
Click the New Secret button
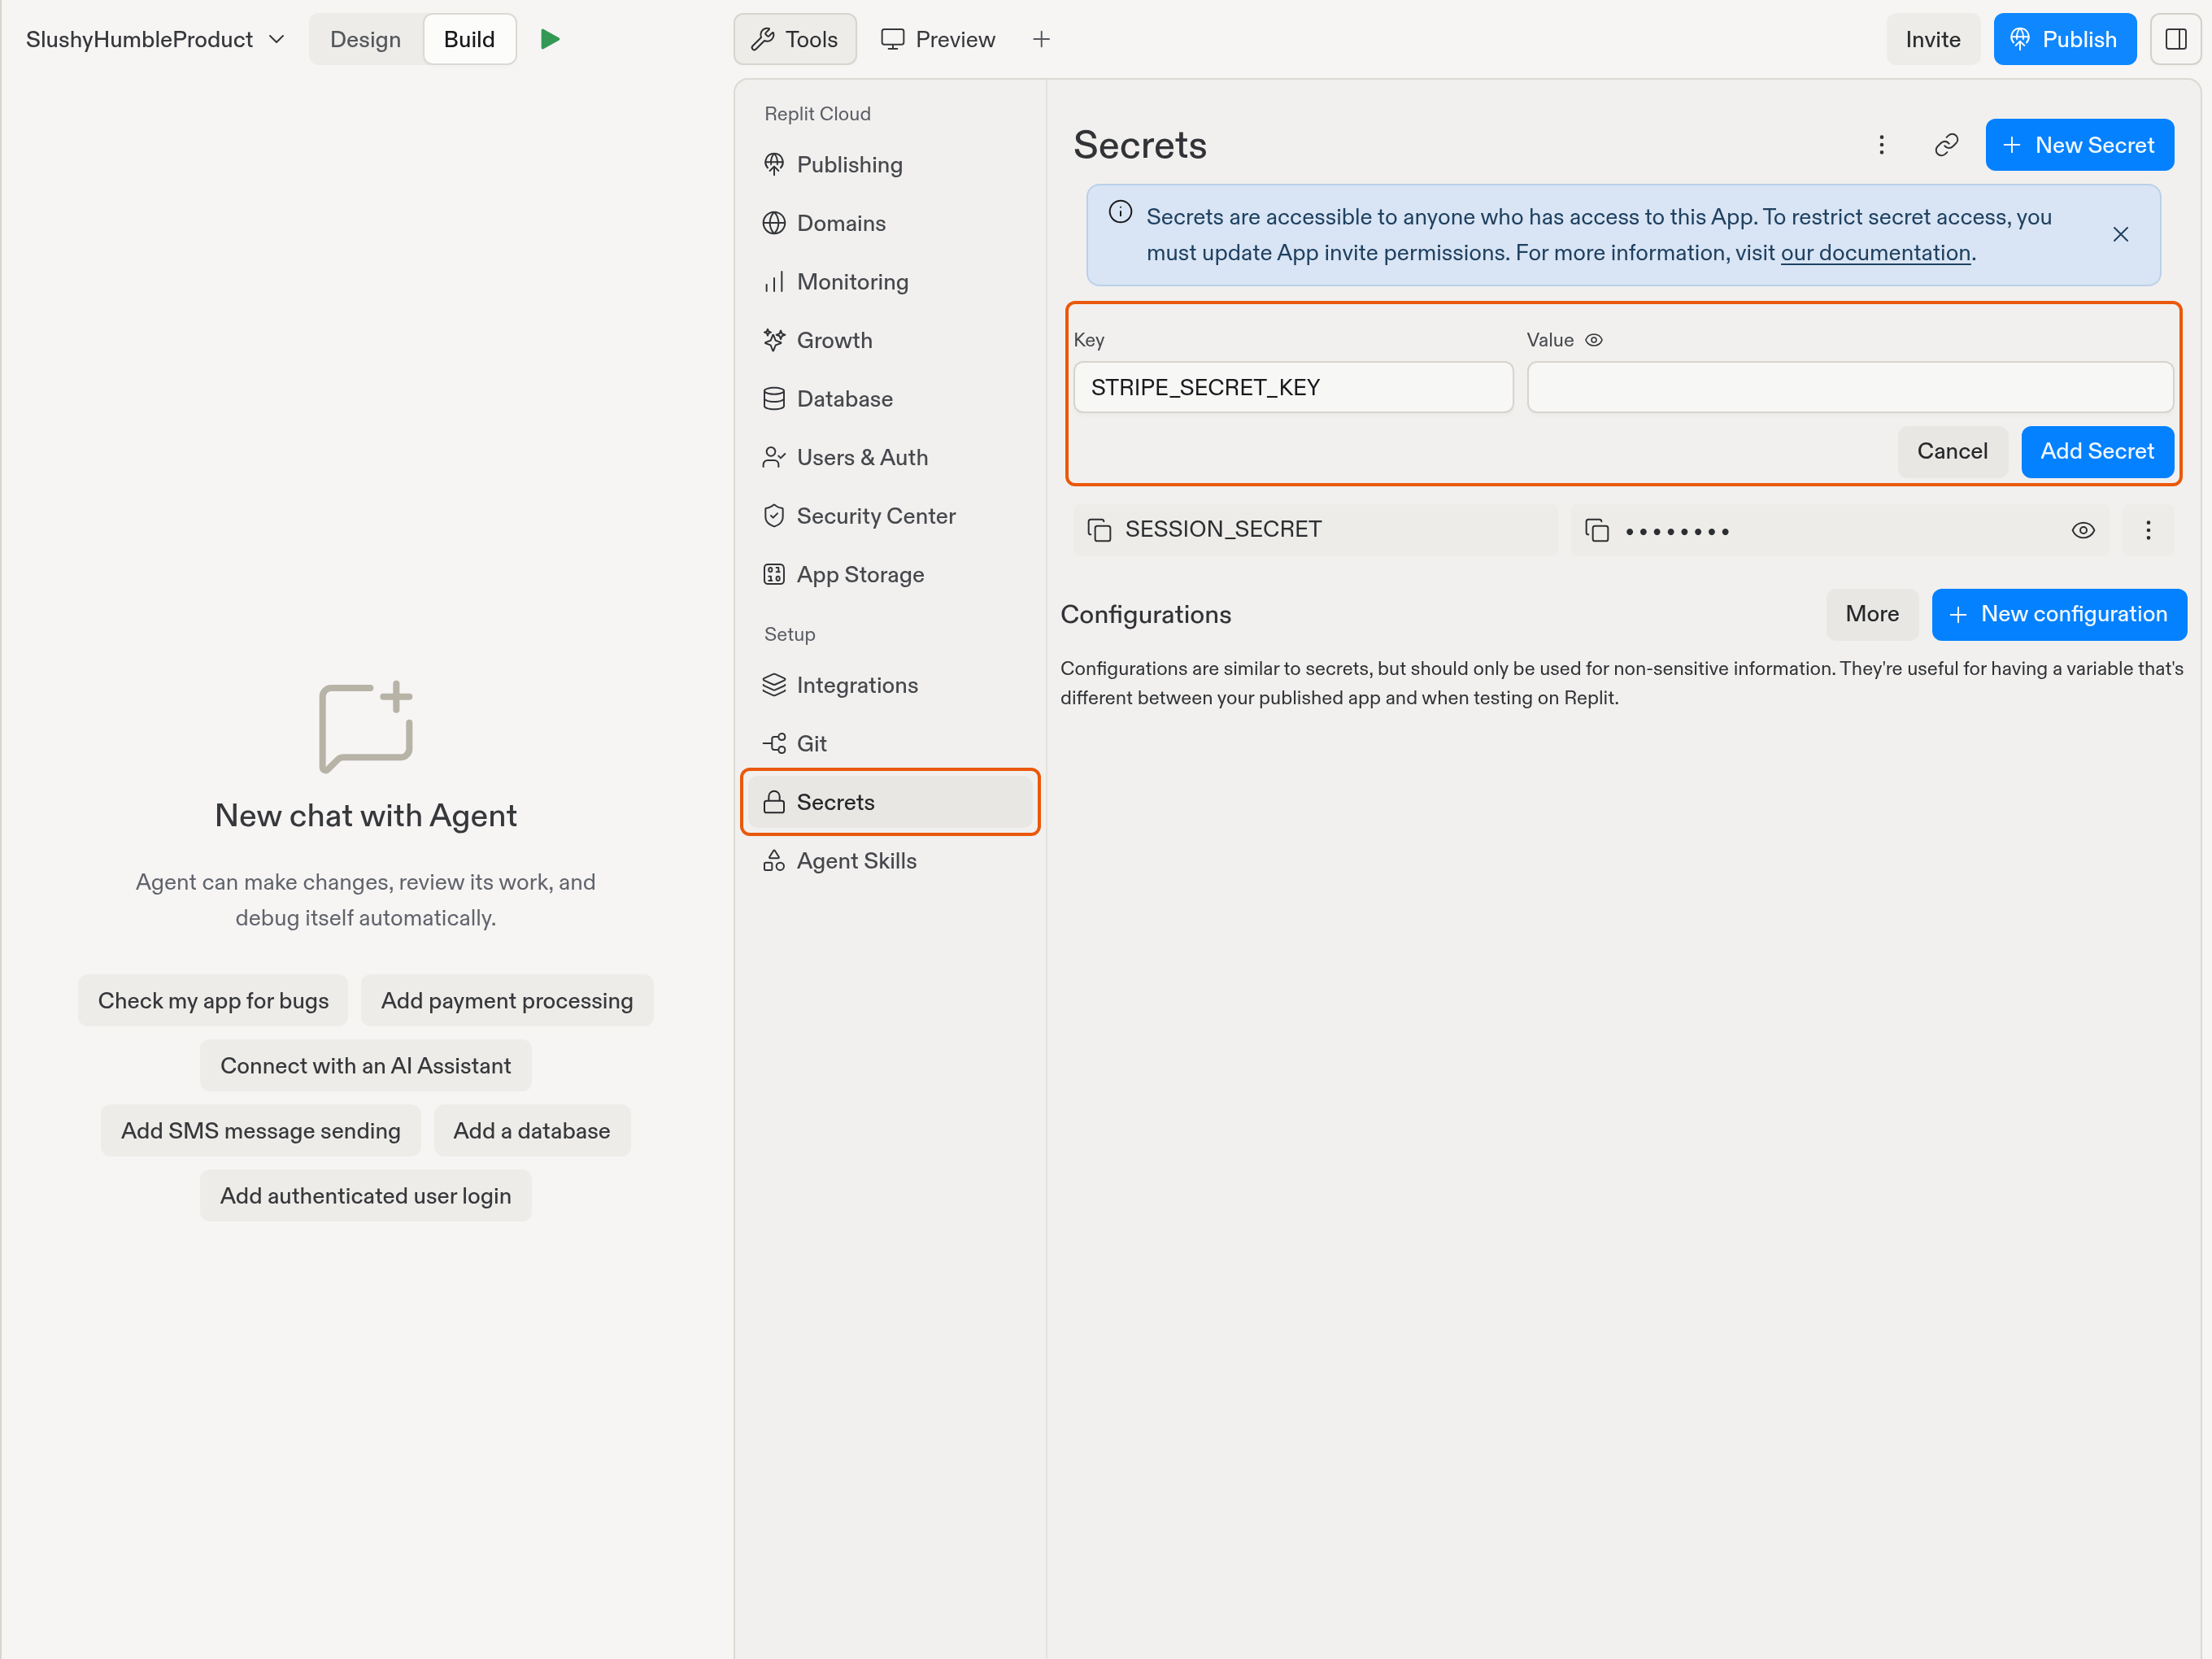2079,145
